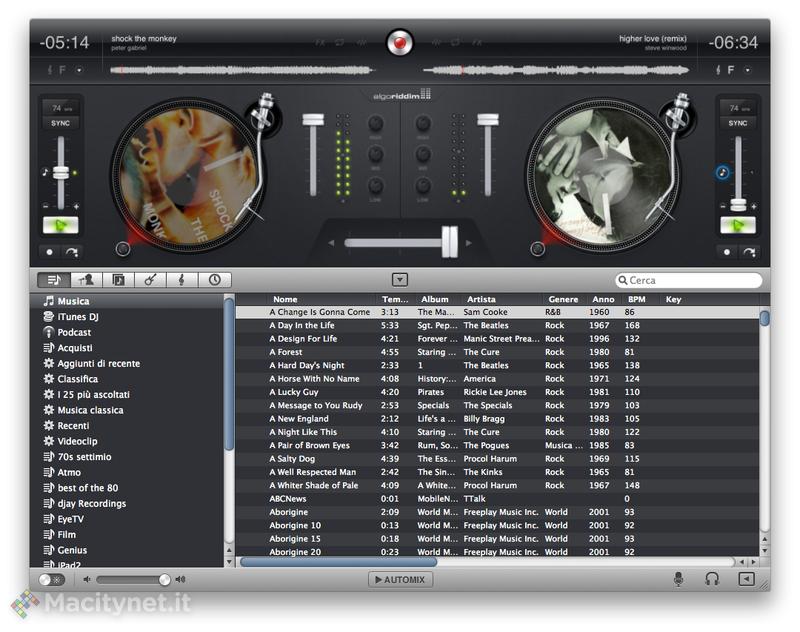Move crossfader using right arrow
The width and height of the screenshot is (800, 632).
[x=468, y=243]
